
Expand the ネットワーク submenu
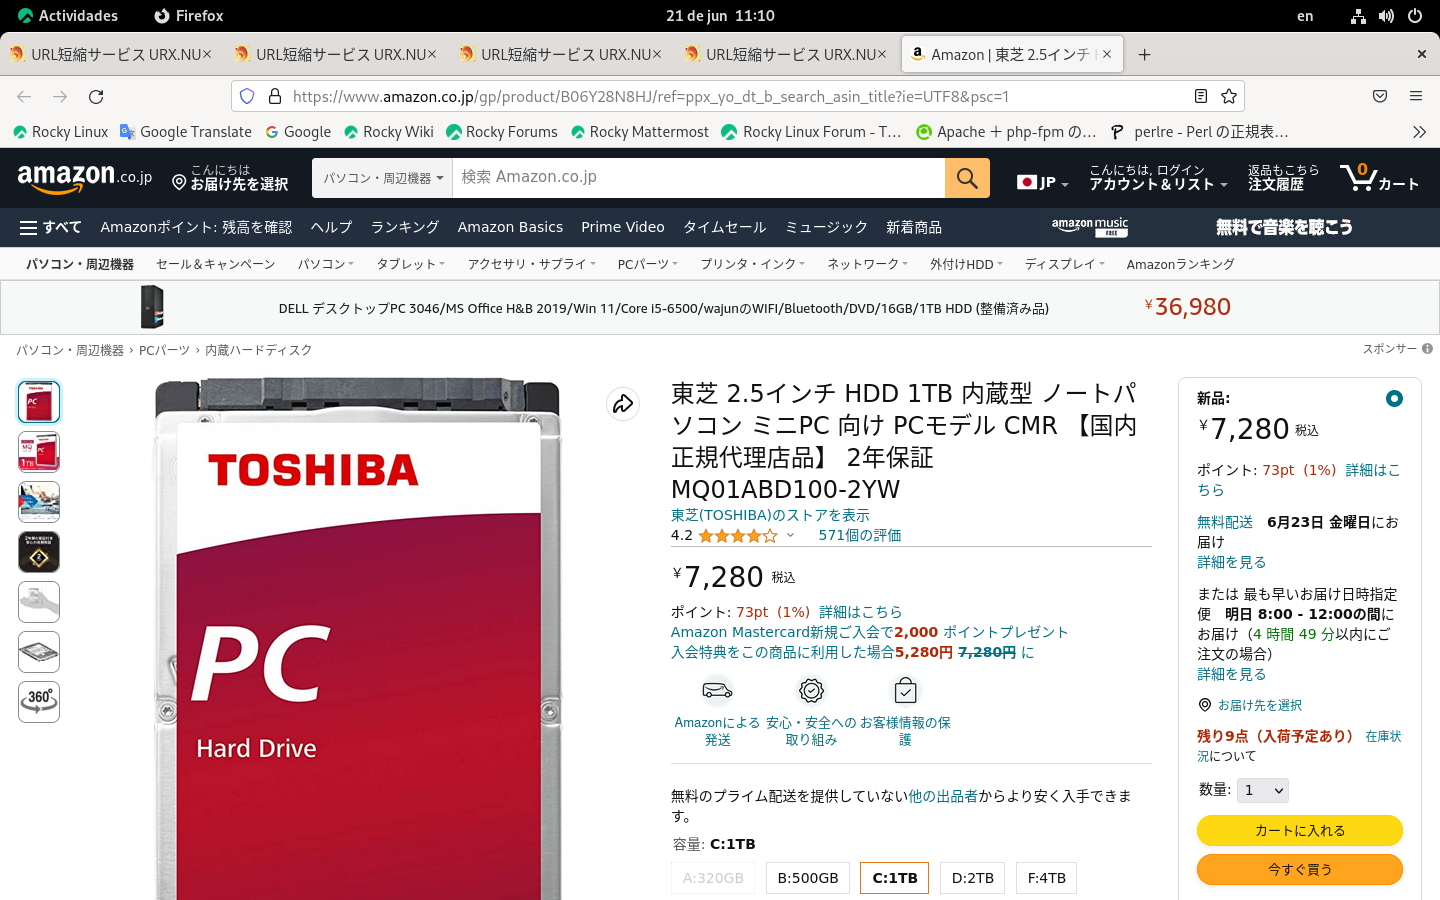867,264
